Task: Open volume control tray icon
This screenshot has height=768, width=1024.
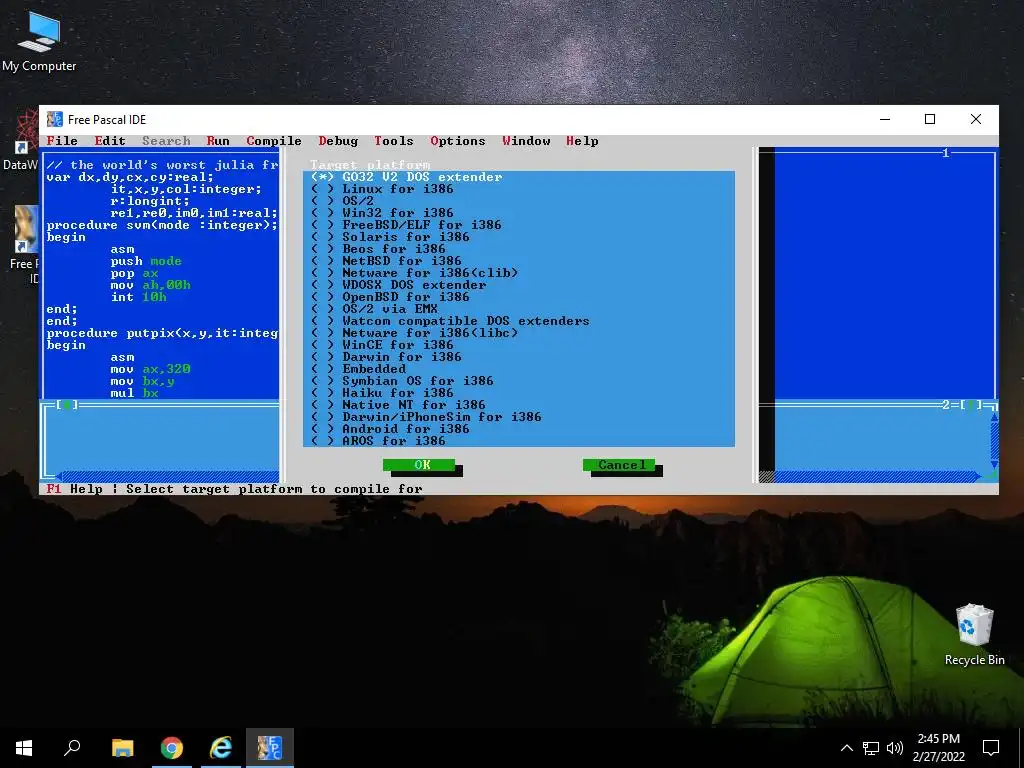Action: point(894,748)
